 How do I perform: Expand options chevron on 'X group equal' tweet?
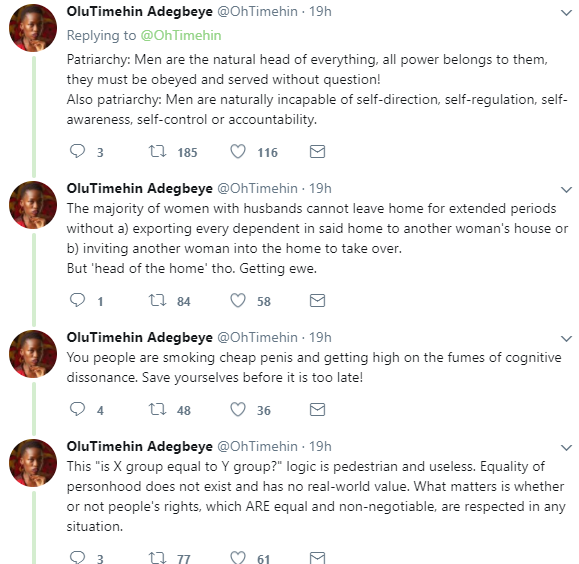(x=566, y=448)
